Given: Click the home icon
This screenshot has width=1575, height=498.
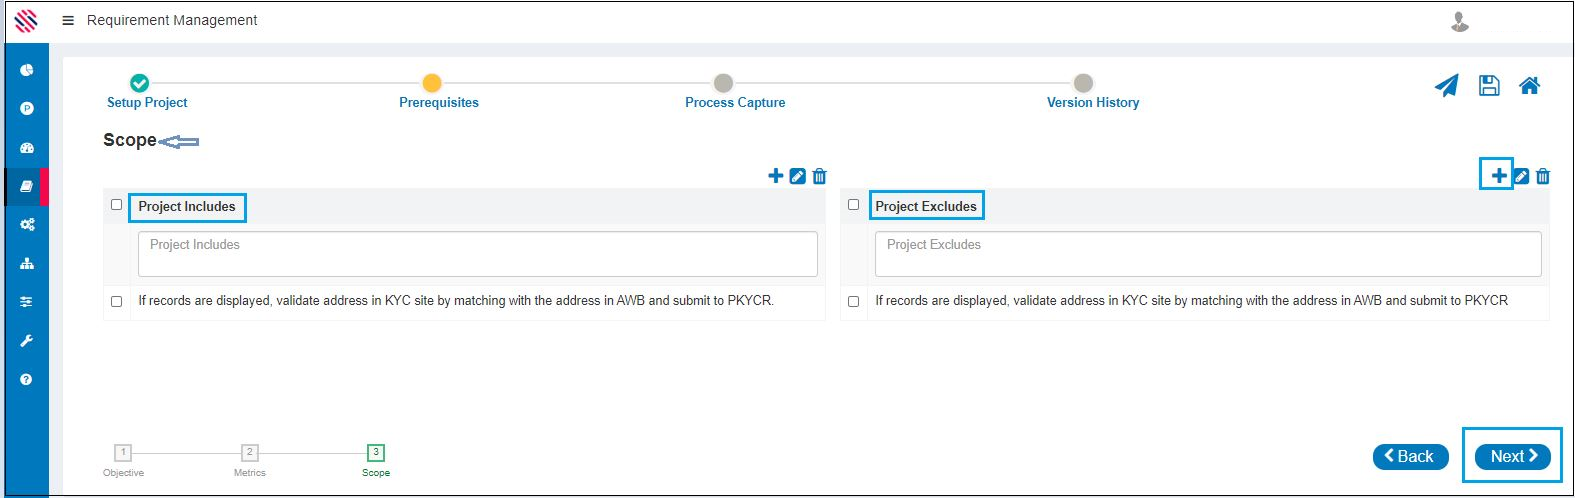Looking at the screenshot, I should [1529, 86].
